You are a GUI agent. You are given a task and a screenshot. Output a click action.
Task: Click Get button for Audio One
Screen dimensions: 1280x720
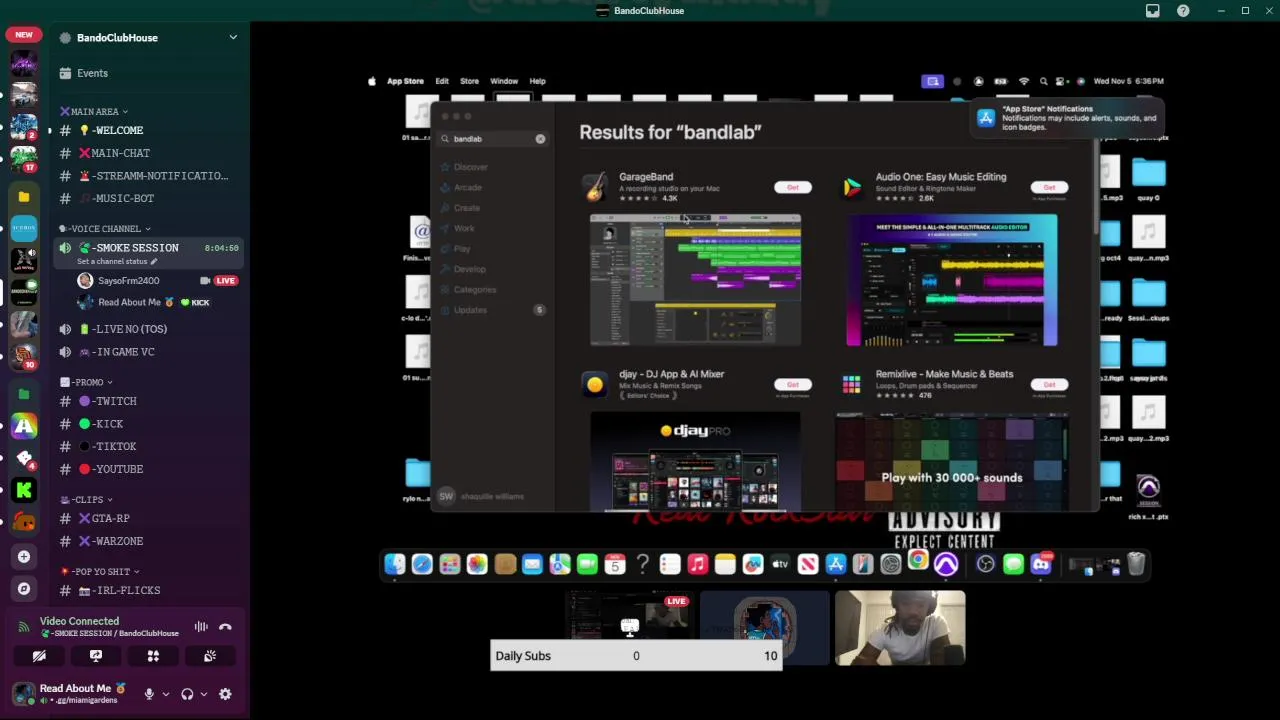pos(1049,187)
